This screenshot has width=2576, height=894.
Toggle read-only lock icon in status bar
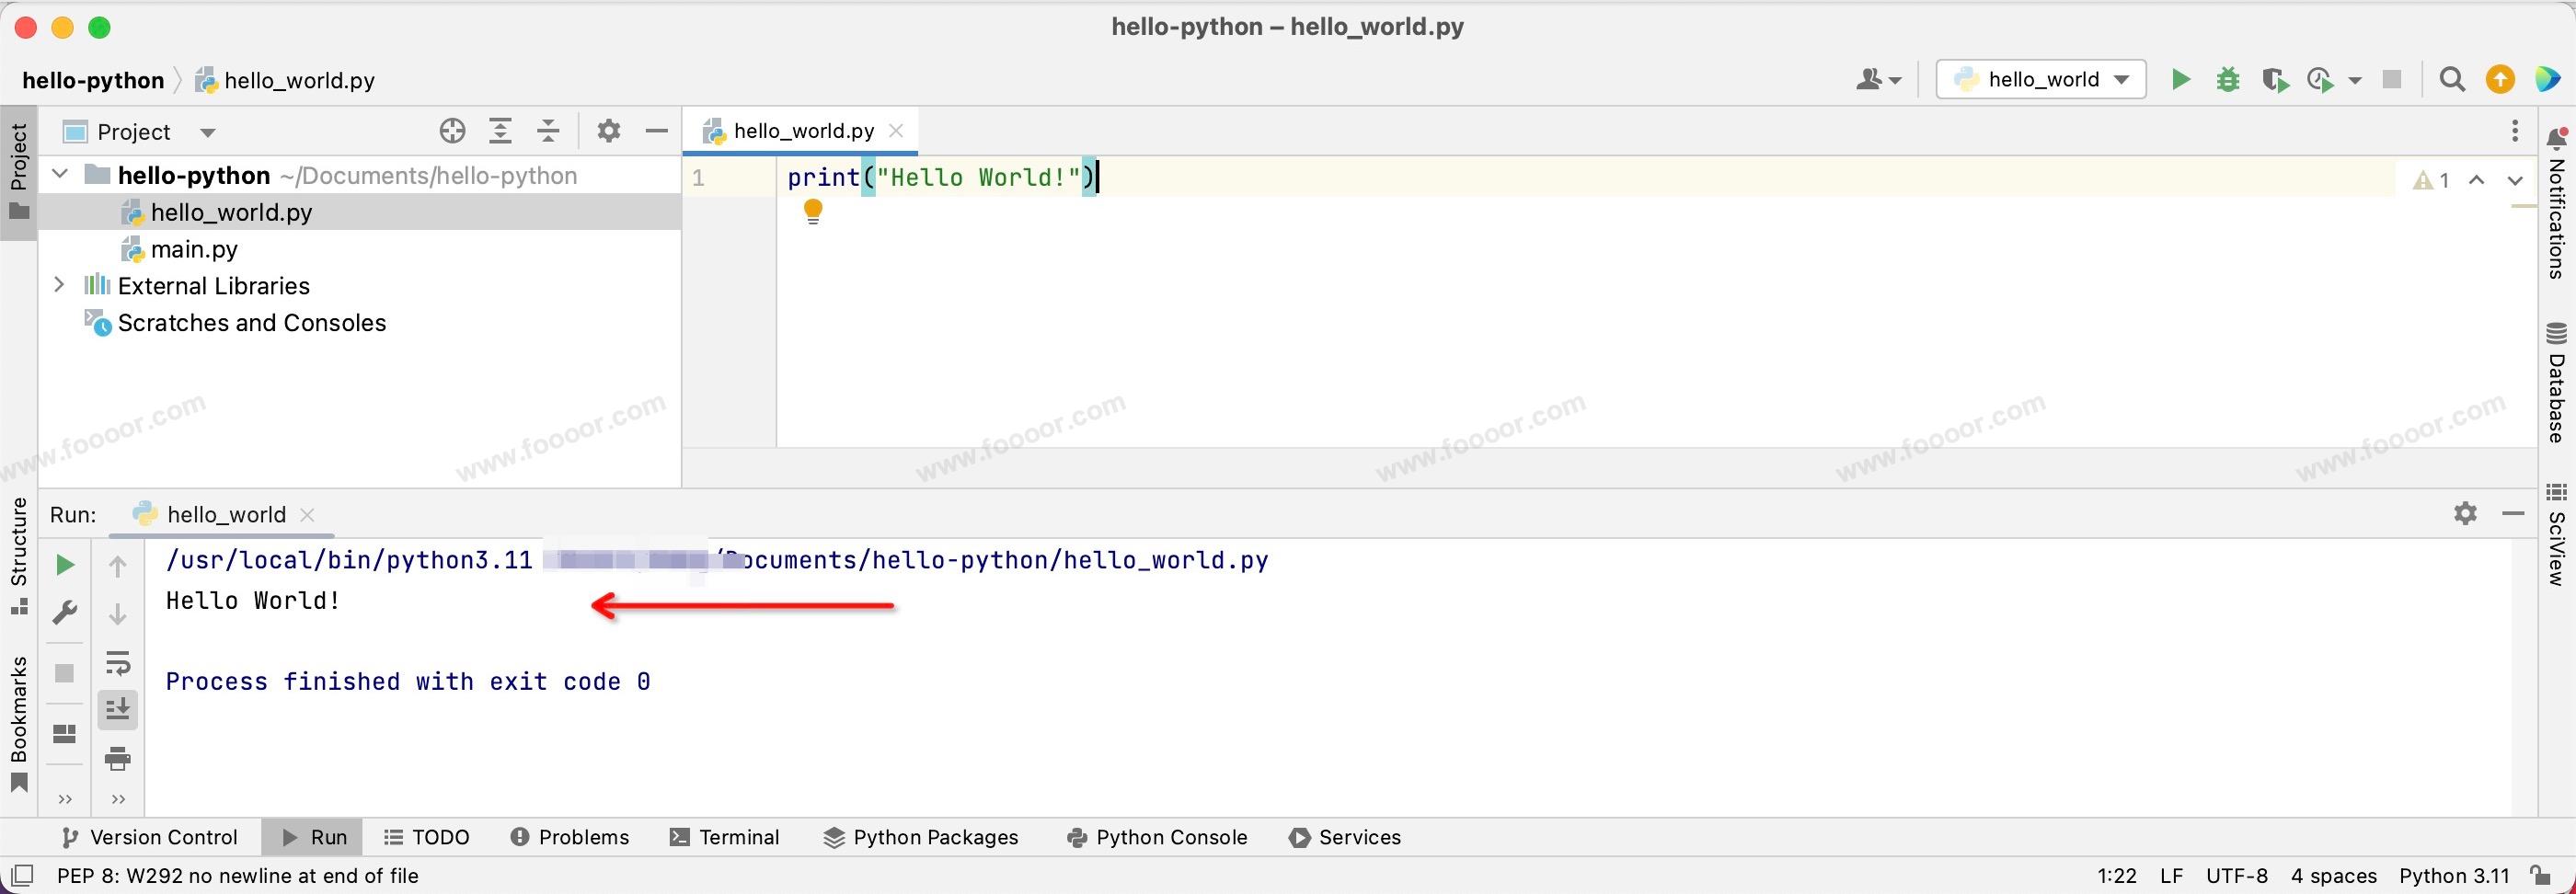[2539, 875]
